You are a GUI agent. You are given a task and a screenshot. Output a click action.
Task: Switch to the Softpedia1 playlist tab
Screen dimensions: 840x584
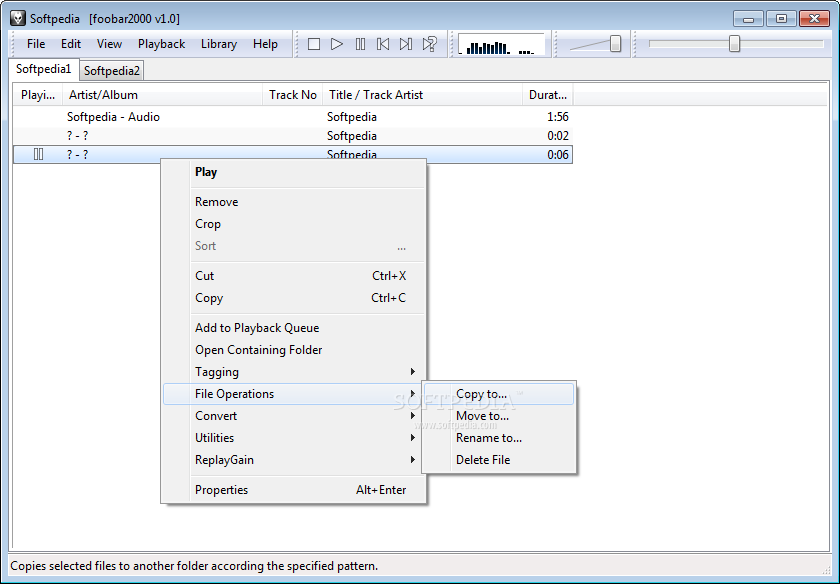(x=44, y=69)
